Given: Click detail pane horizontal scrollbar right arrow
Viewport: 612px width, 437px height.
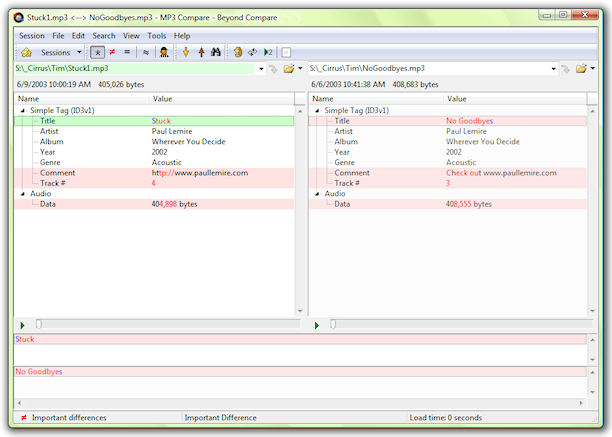Looking at the screenshot, I should point(581,403).
